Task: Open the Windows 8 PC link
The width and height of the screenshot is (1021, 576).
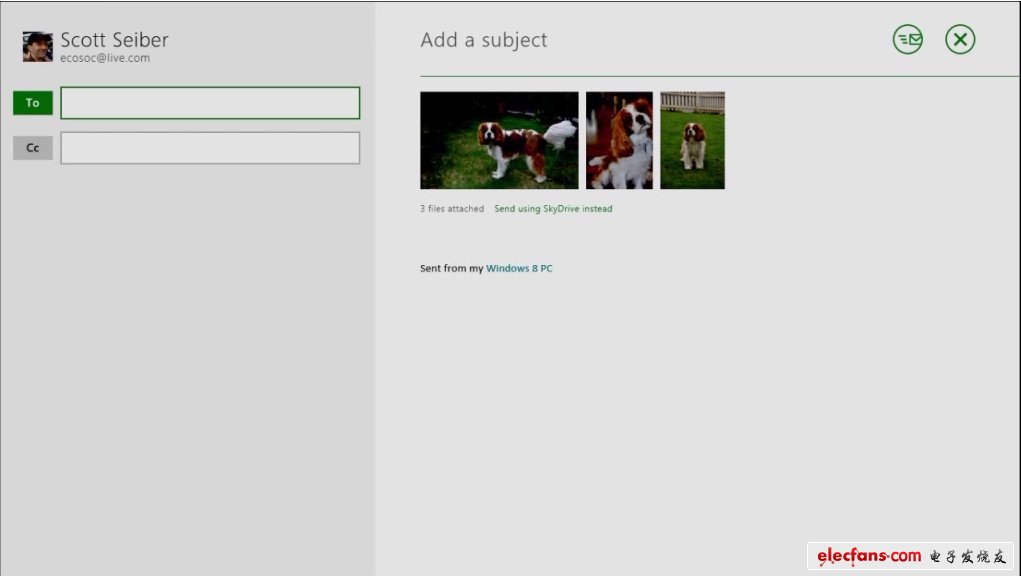Action: coord(519,269)
